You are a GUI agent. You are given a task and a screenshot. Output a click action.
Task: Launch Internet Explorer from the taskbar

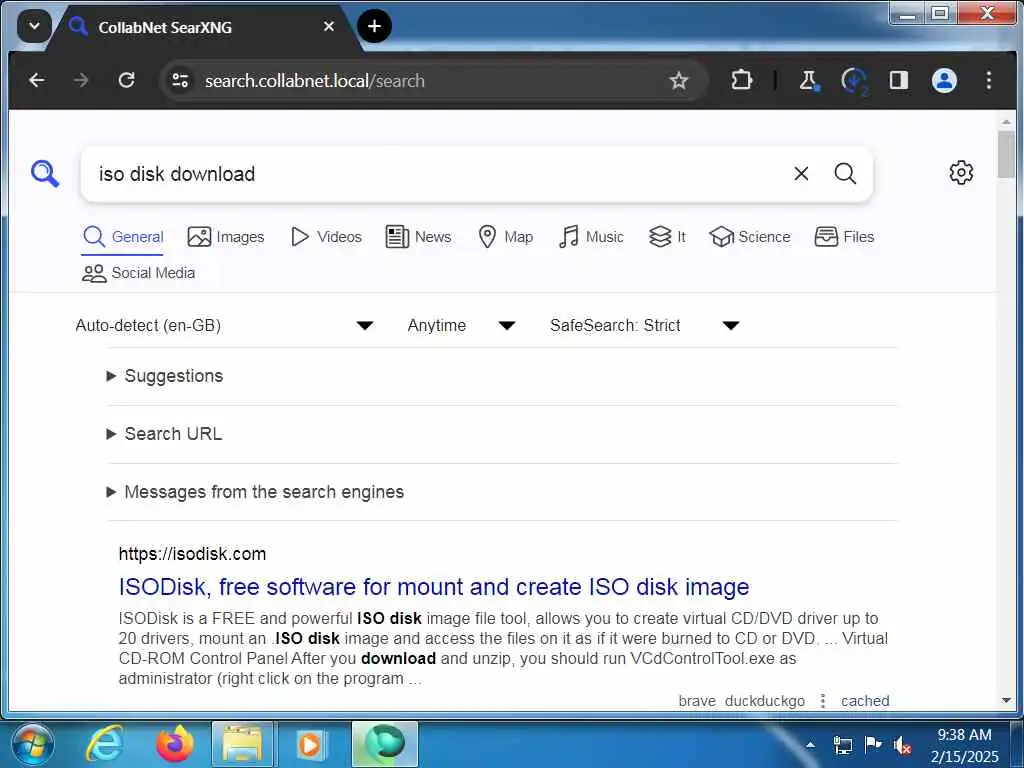tap(104, 744)
